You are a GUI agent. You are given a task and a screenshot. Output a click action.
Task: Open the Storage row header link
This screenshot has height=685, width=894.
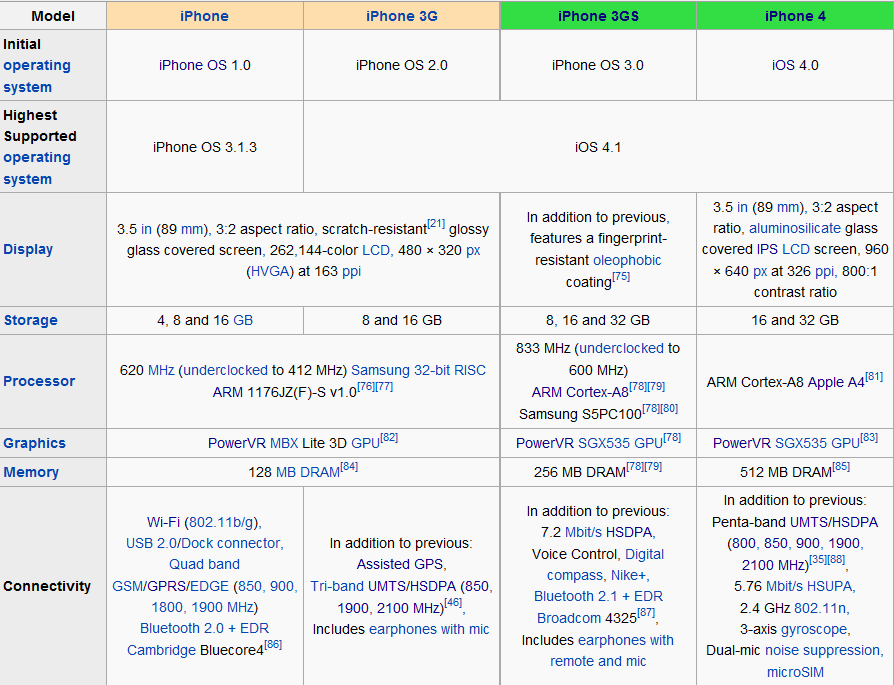(31, 320)
